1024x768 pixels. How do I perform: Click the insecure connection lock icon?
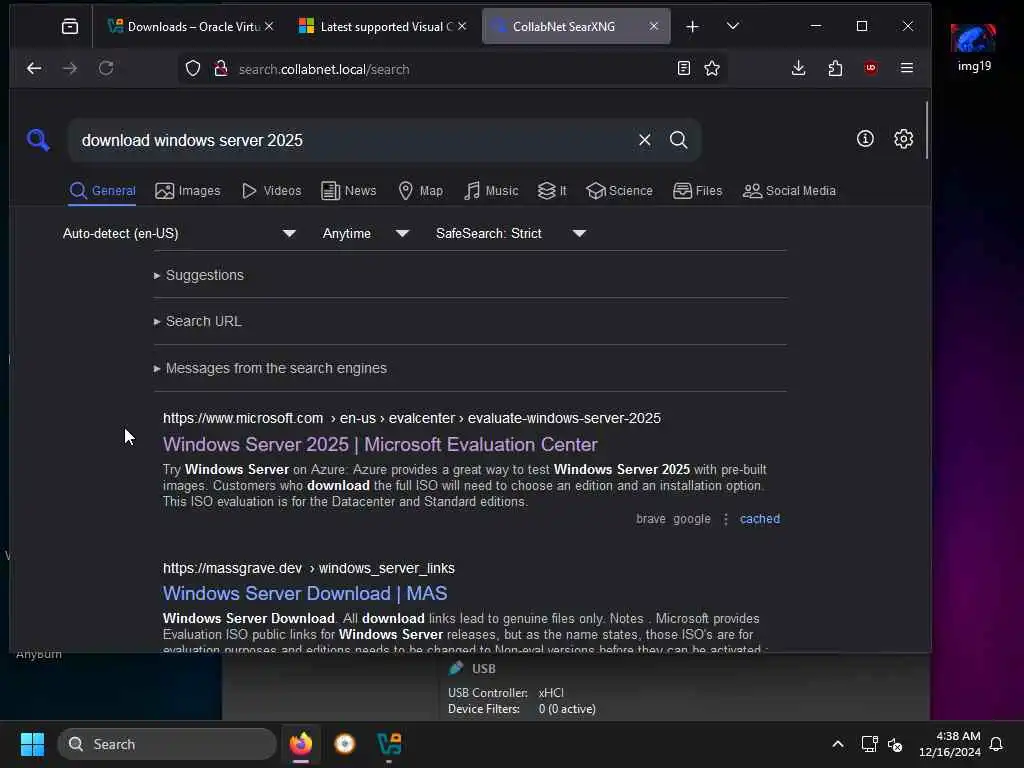pyautogui.click(x=221, y=69)
